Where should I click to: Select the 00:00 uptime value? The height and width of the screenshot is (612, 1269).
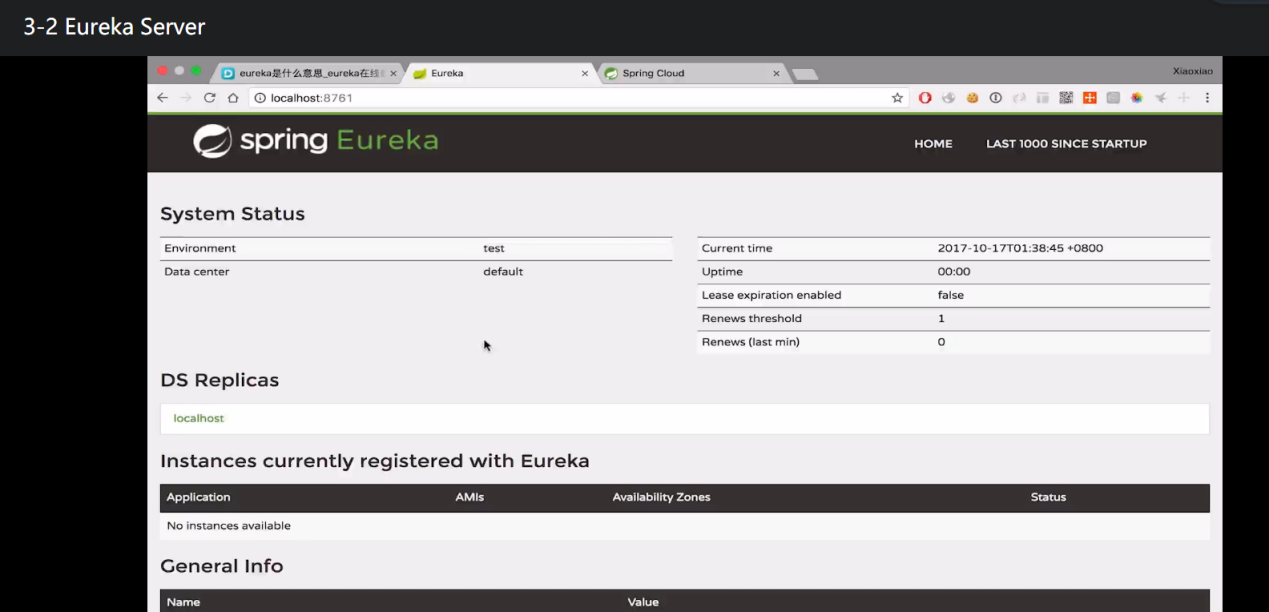[x=954, y=272]
